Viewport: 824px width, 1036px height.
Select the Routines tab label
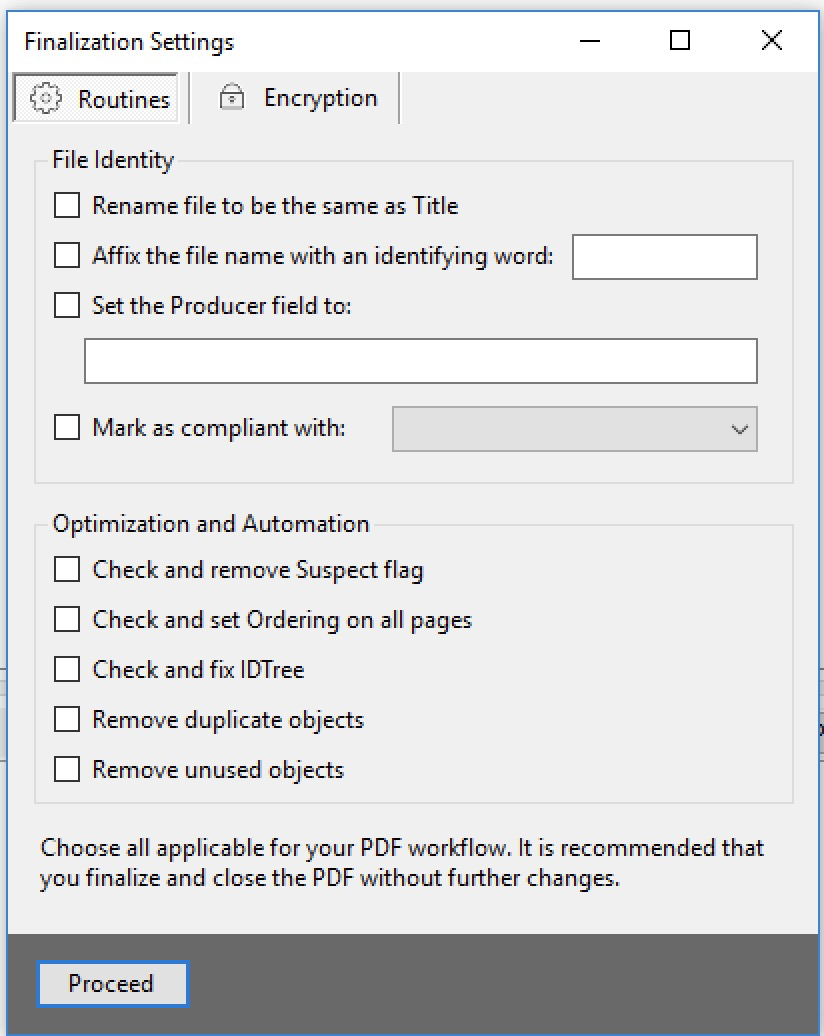coord(124,100)
